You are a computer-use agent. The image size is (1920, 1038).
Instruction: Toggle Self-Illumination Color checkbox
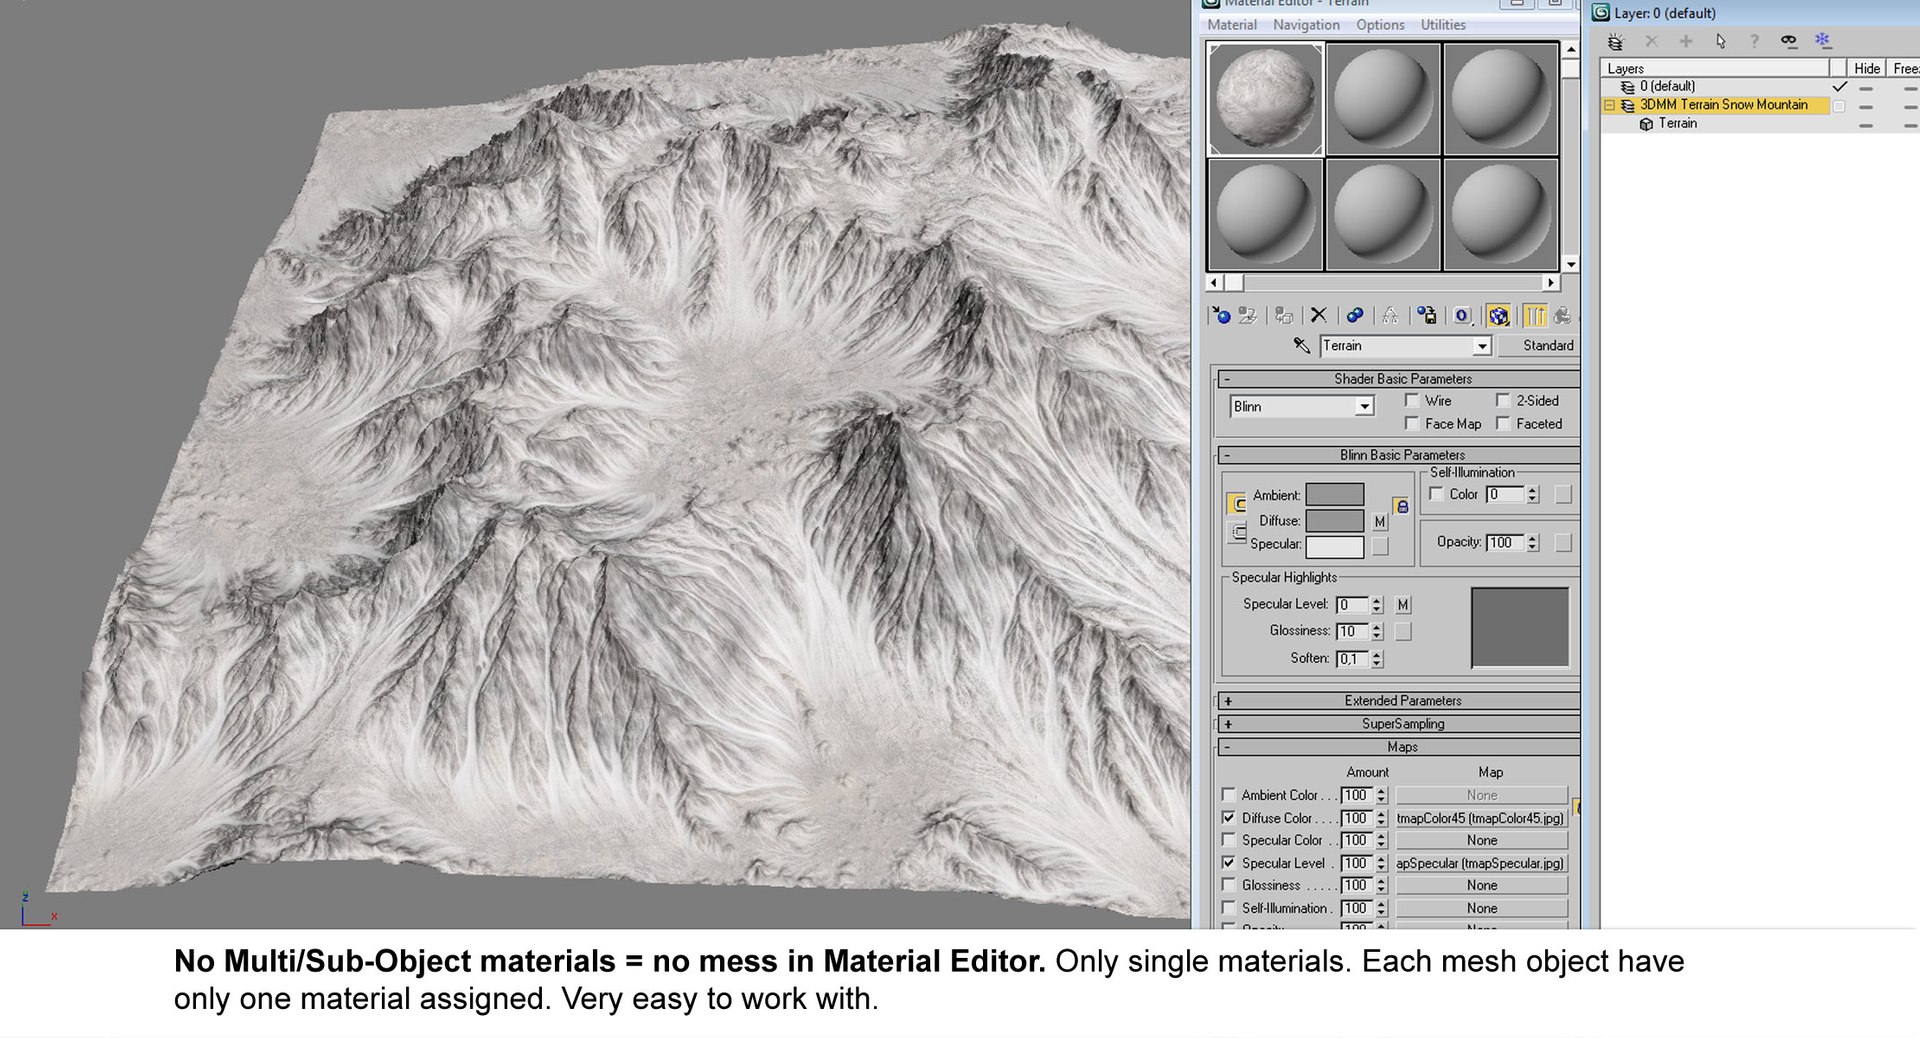(x=1436, y=494)
